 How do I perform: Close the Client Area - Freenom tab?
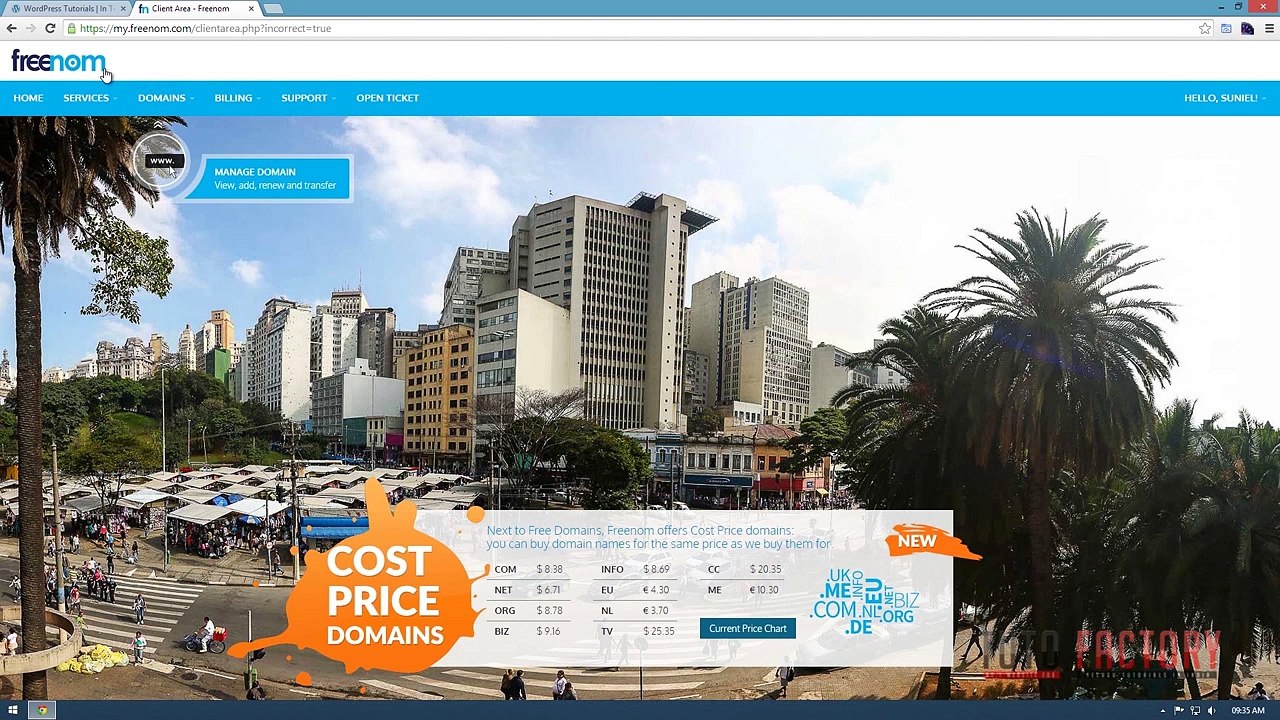251,8
